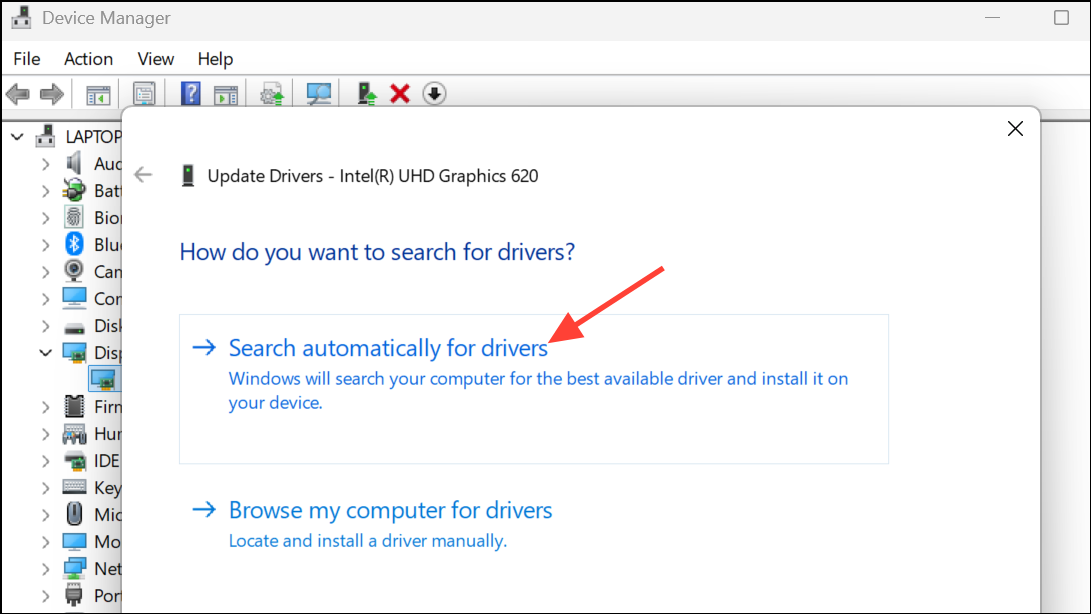Image resolution: width=1091 pixels, height=614 pixels.
Task: Click the down-arrow Disable device icon
Action: coord(434,94)
